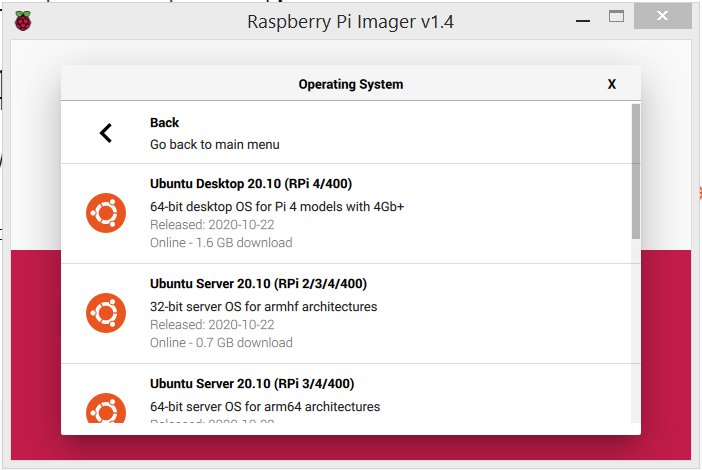This screenshot has width=702, height=470.
Task: Close the Raspberry Pi Imager window
Action: point(662,16)
